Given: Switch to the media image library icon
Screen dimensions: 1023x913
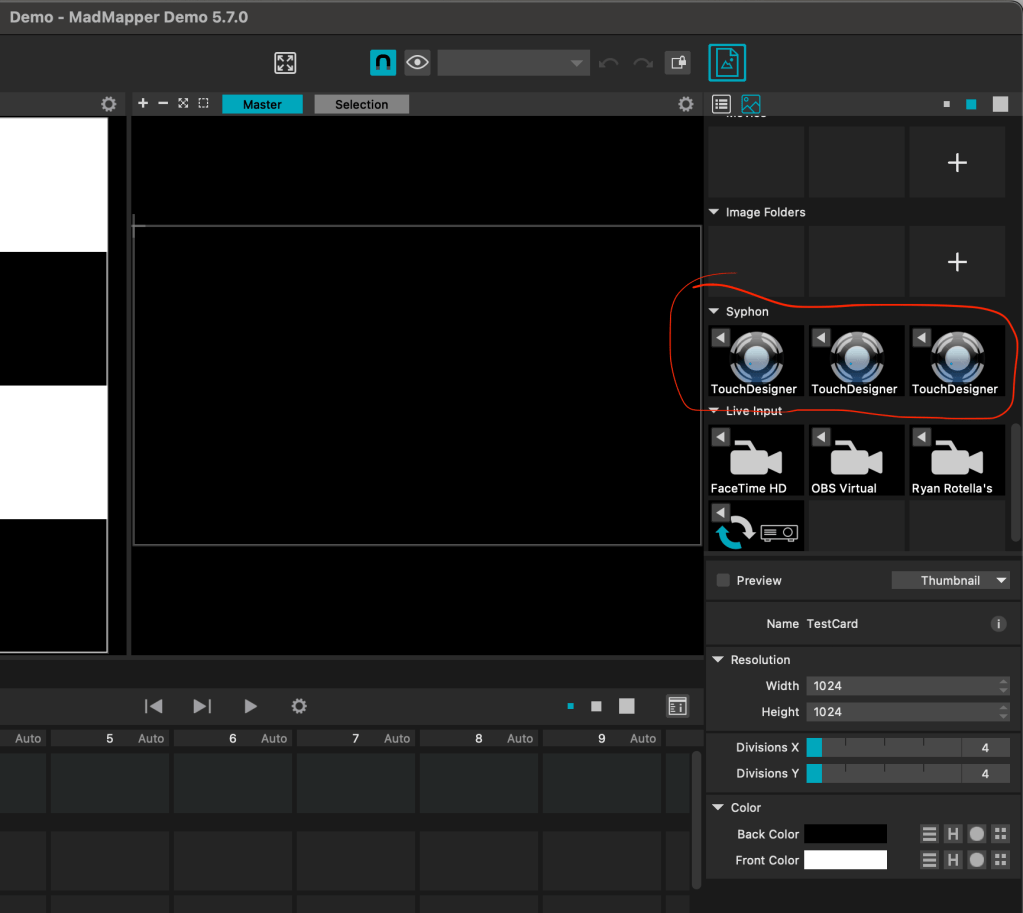Looking at the screenshot, I should coord(750,104).
